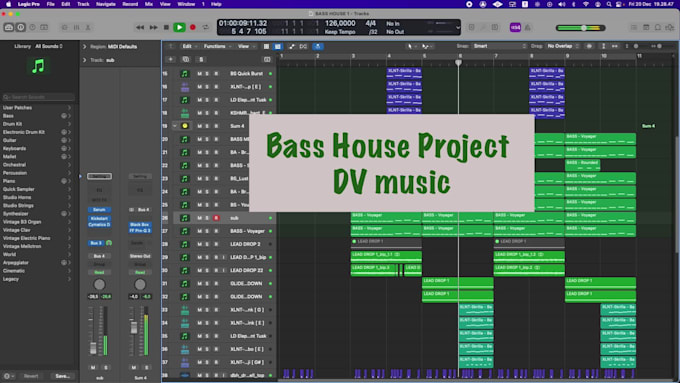The height and width of the screenshot is (383, 680).
Task: Open the Loop Browser
Action: [658, 27]
